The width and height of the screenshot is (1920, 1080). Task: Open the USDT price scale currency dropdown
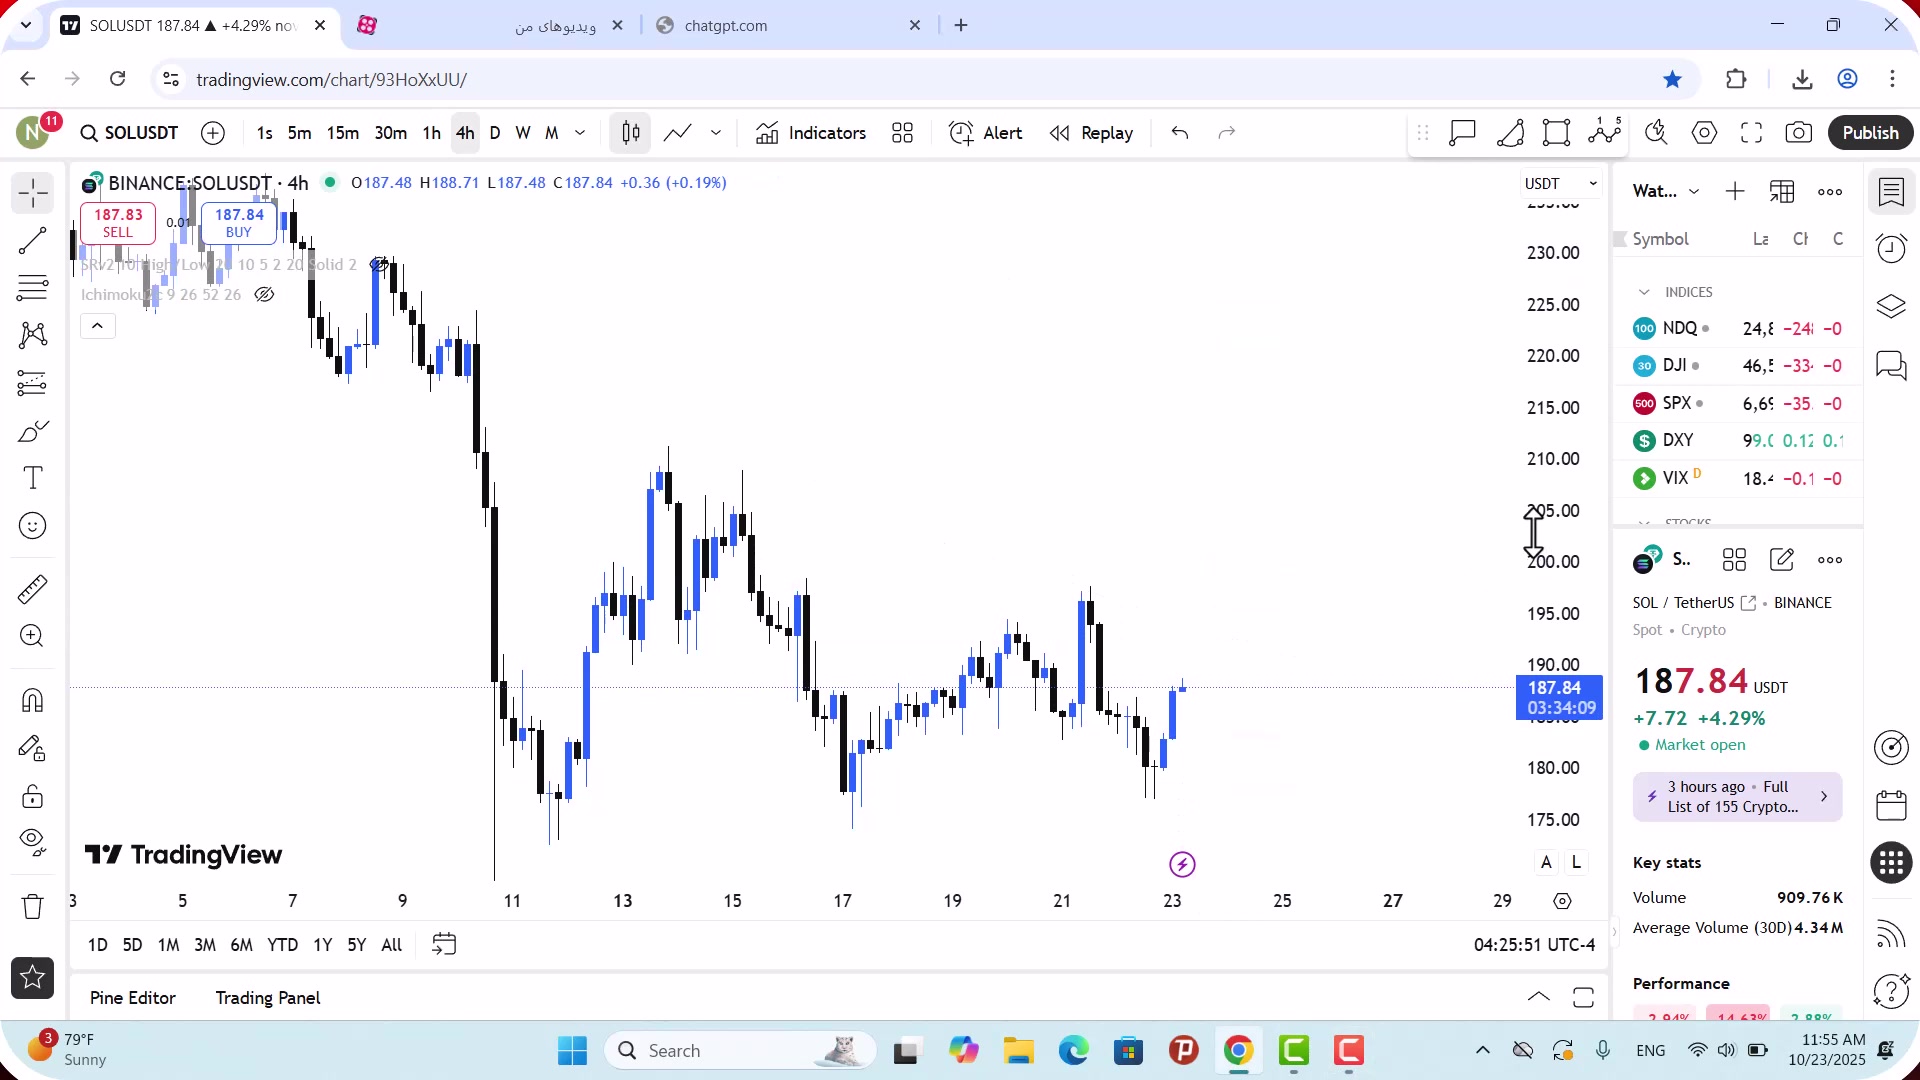click(x=1561, y=184)
